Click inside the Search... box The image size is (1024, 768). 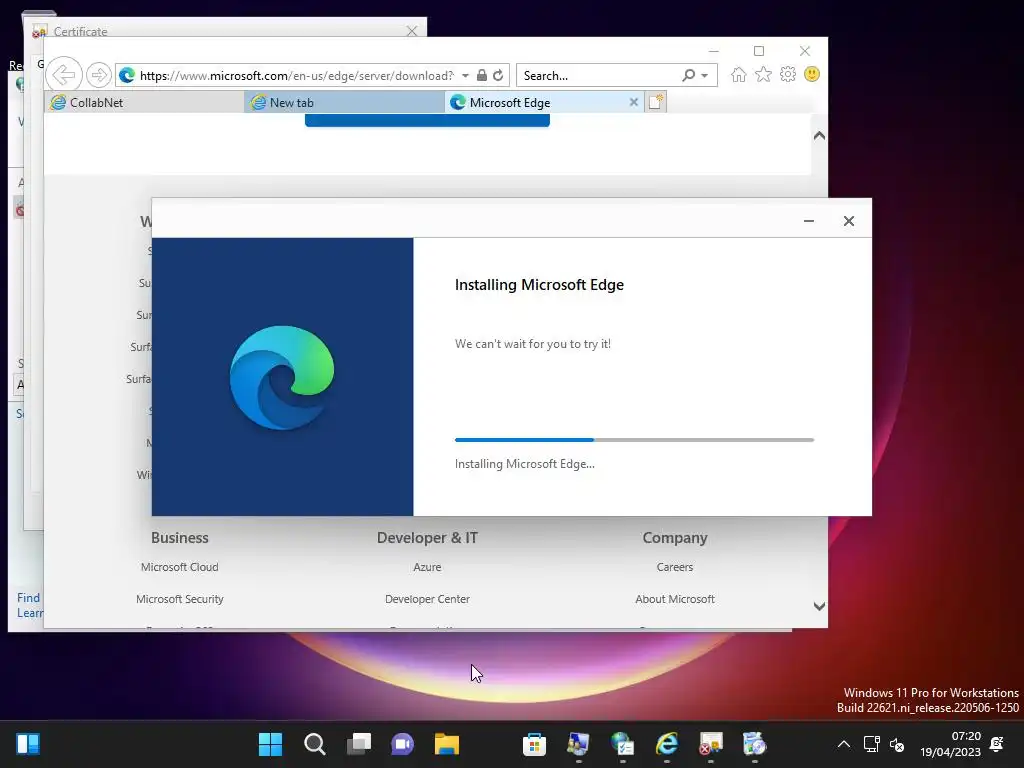[x=600, y=76]
